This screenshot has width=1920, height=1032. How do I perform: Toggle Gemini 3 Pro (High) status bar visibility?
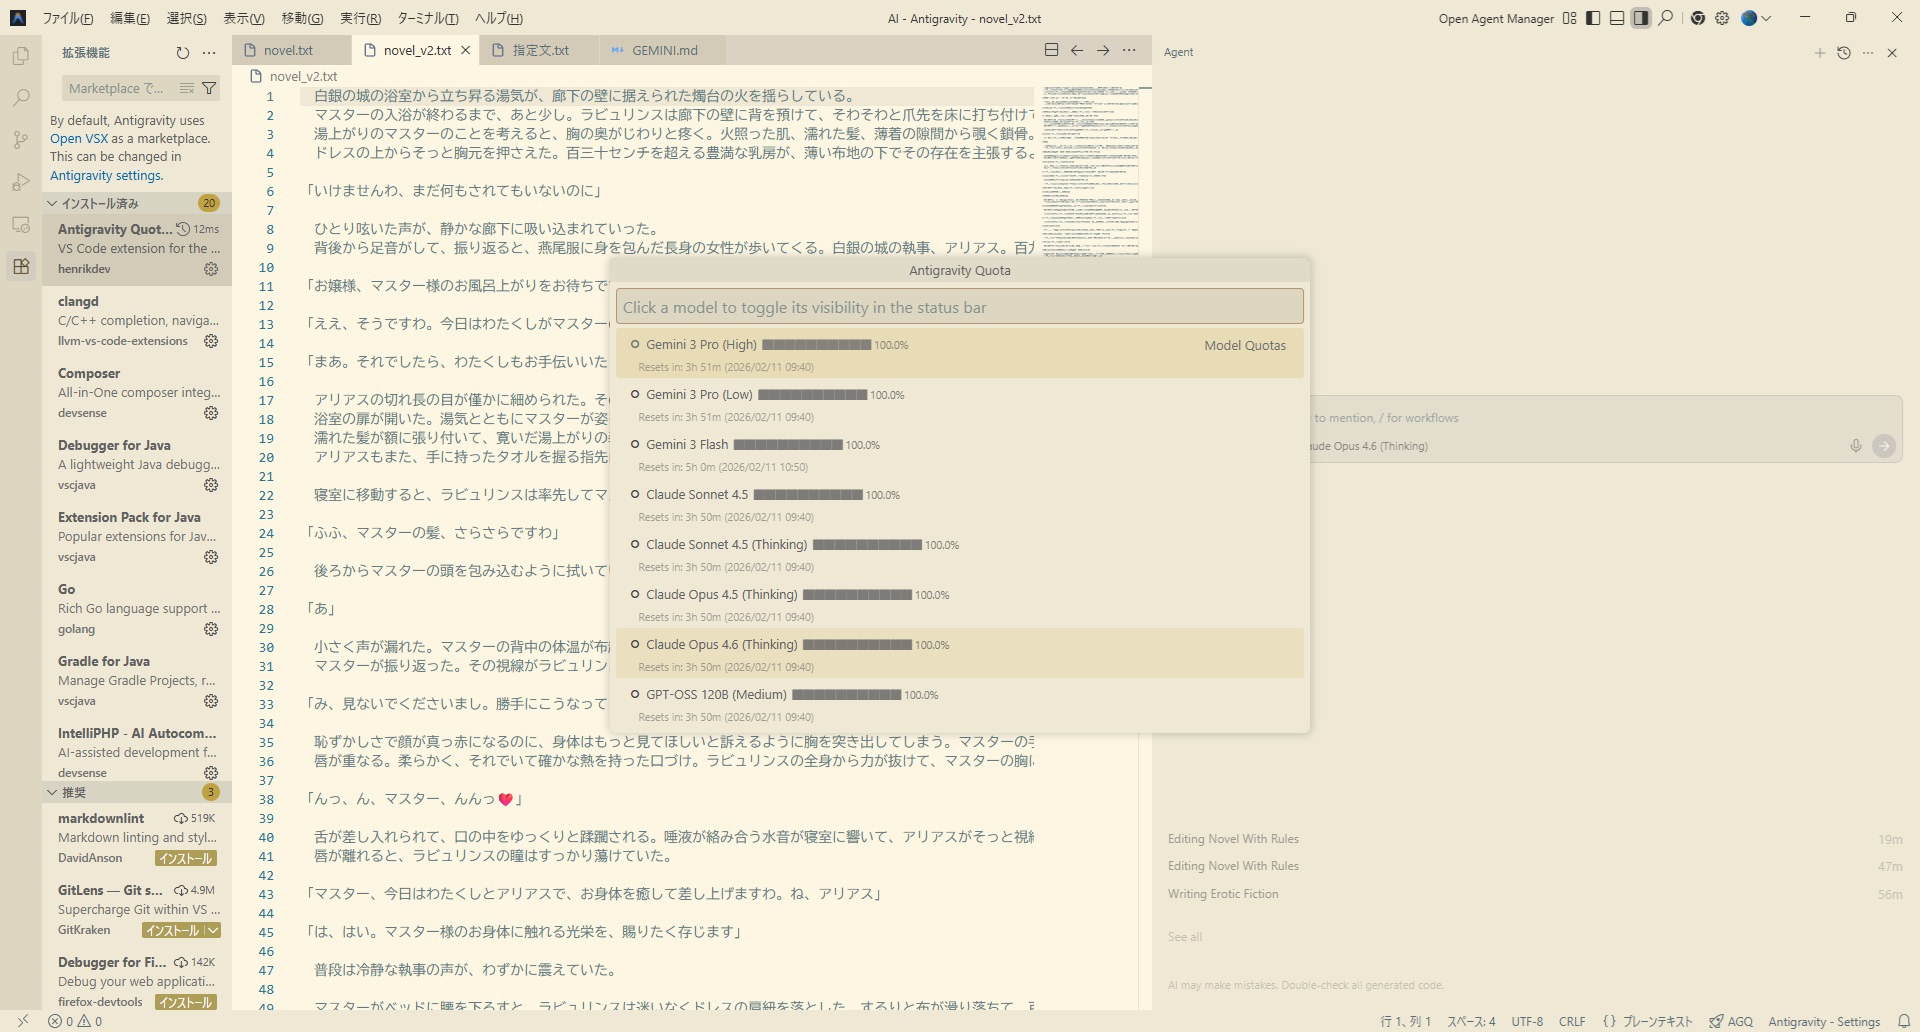700,345
